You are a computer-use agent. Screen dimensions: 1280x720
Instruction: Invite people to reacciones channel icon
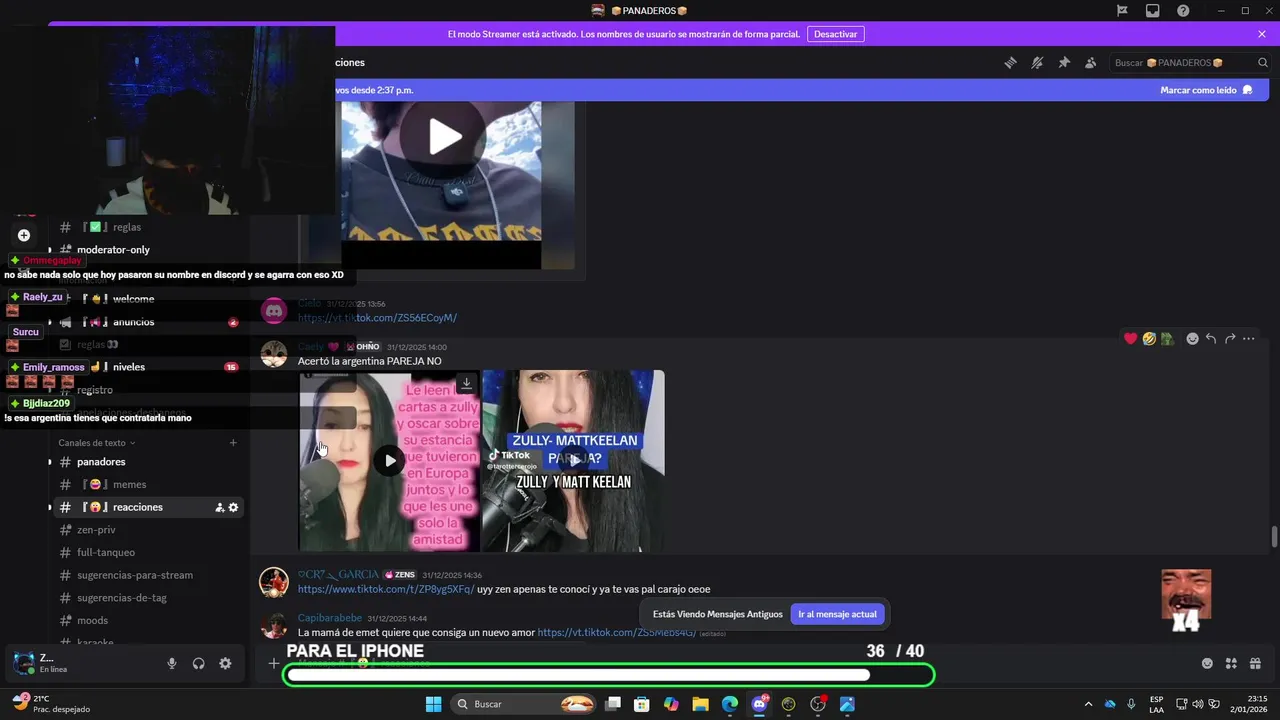click(219, 508)
